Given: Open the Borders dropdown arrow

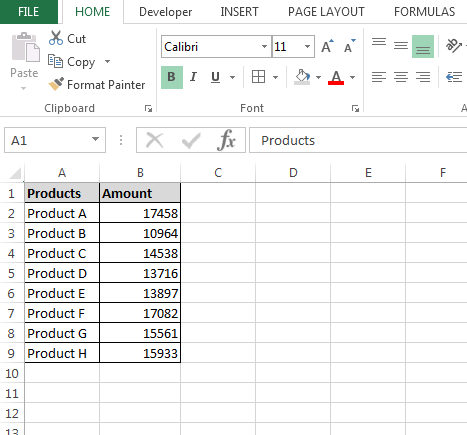Looking at the screenshot, I should pyautogui.click(x=275, y=77).
